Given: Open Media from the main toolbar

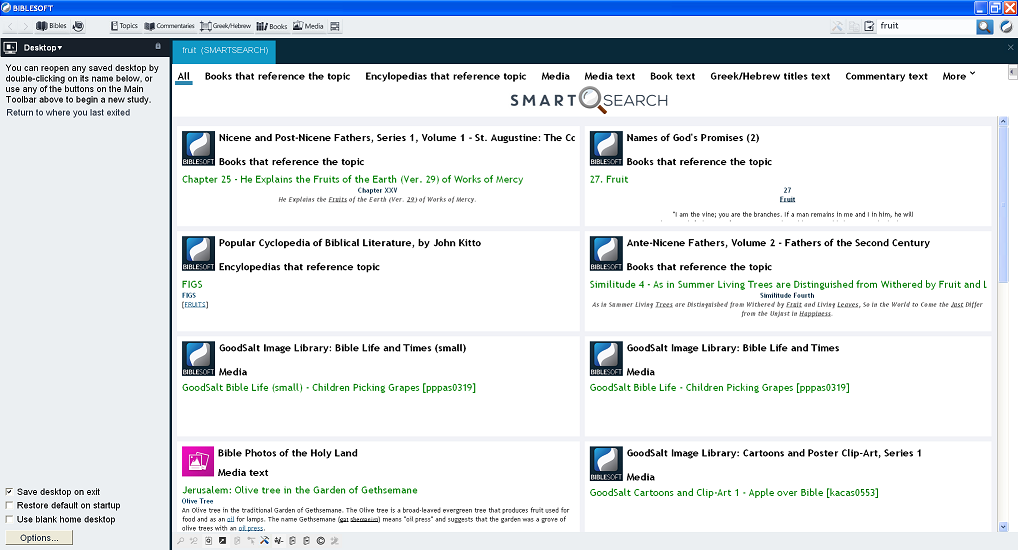Looking at the screenshot, I should pos(308,26).
